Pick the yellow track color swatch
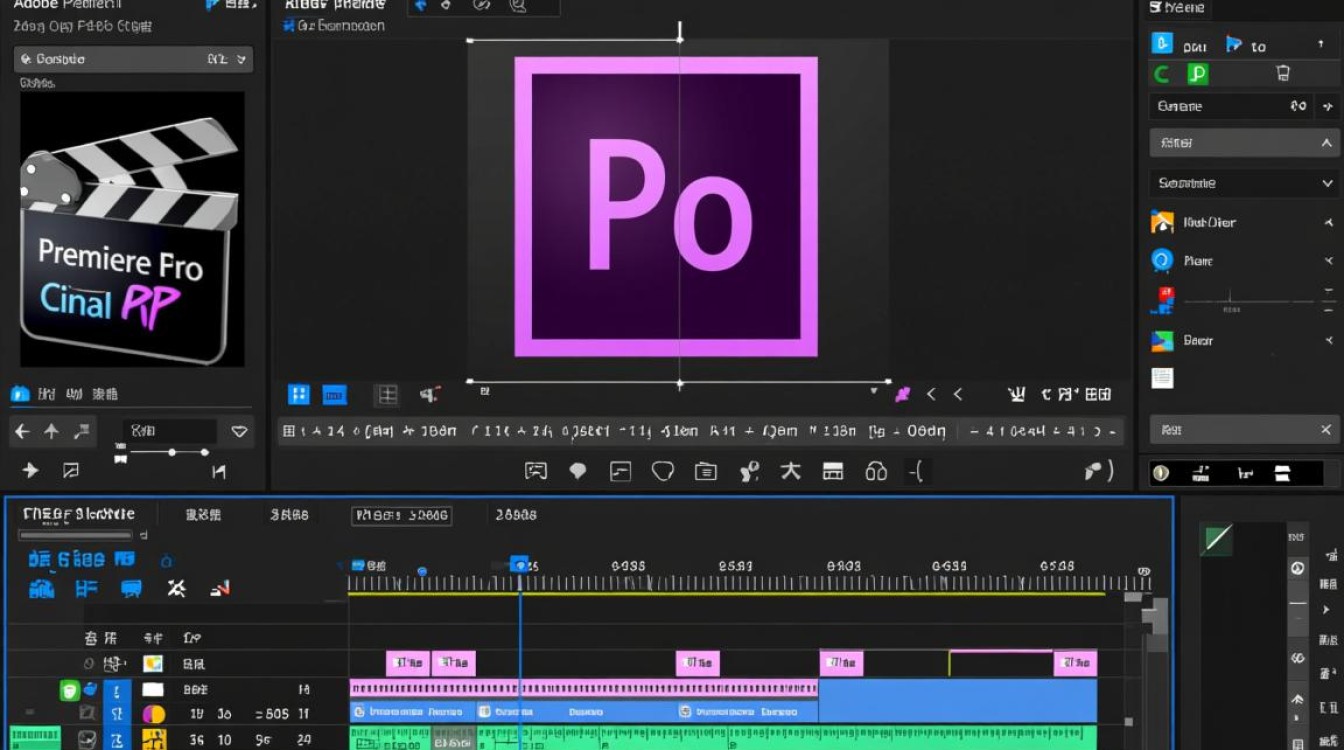The image size is (1344, 750). (x=154, y=740)
